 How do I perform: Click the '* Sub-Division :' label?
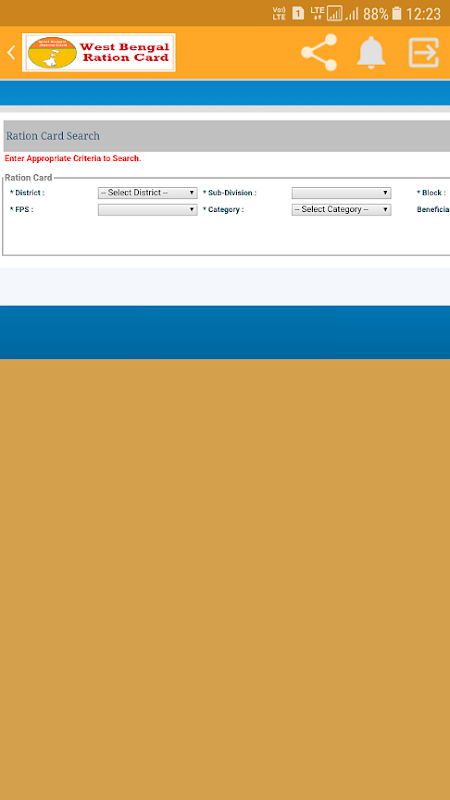[x=230, y=193]
